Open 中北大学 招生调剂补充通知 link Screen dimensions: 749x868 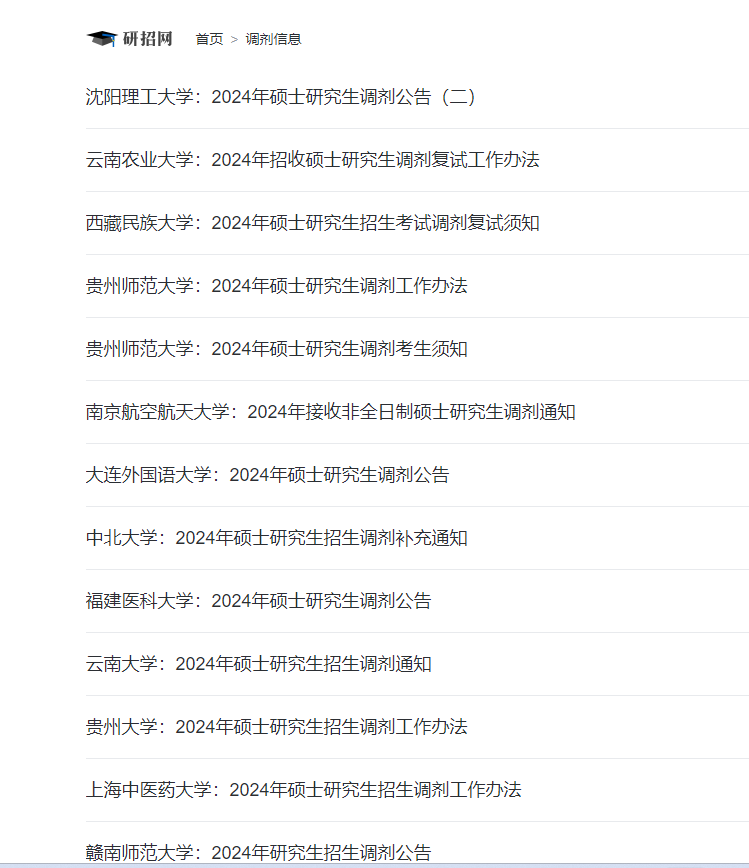pyautogui.click(x=277, y=538)
